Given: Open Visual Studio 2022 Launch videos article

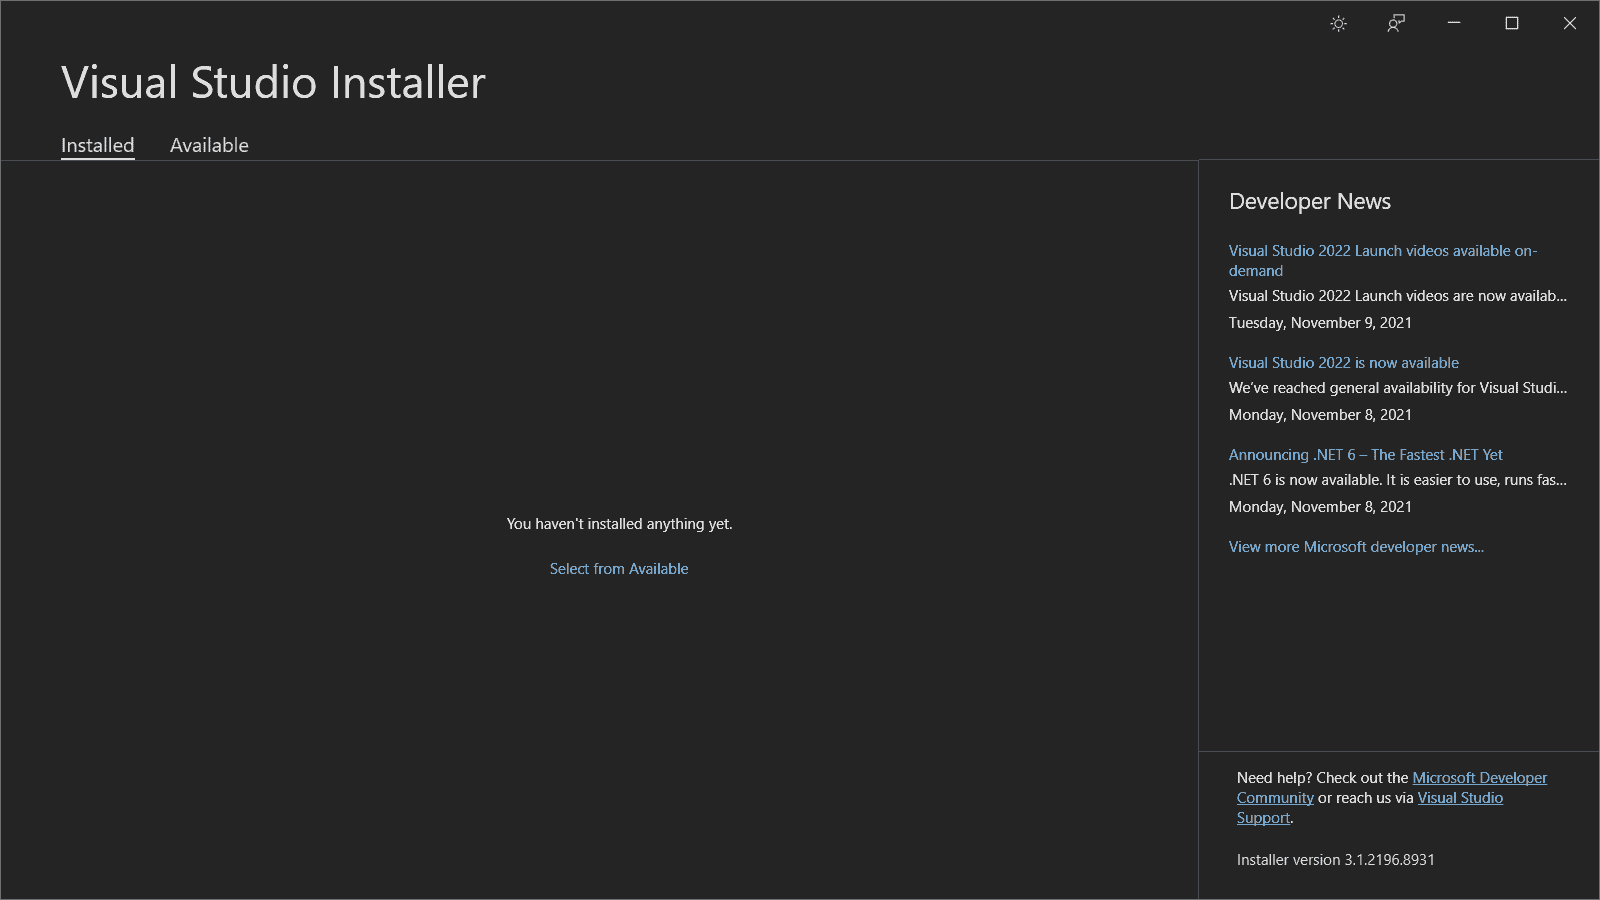Looking at the screenshot, I should pos(1383,261).
